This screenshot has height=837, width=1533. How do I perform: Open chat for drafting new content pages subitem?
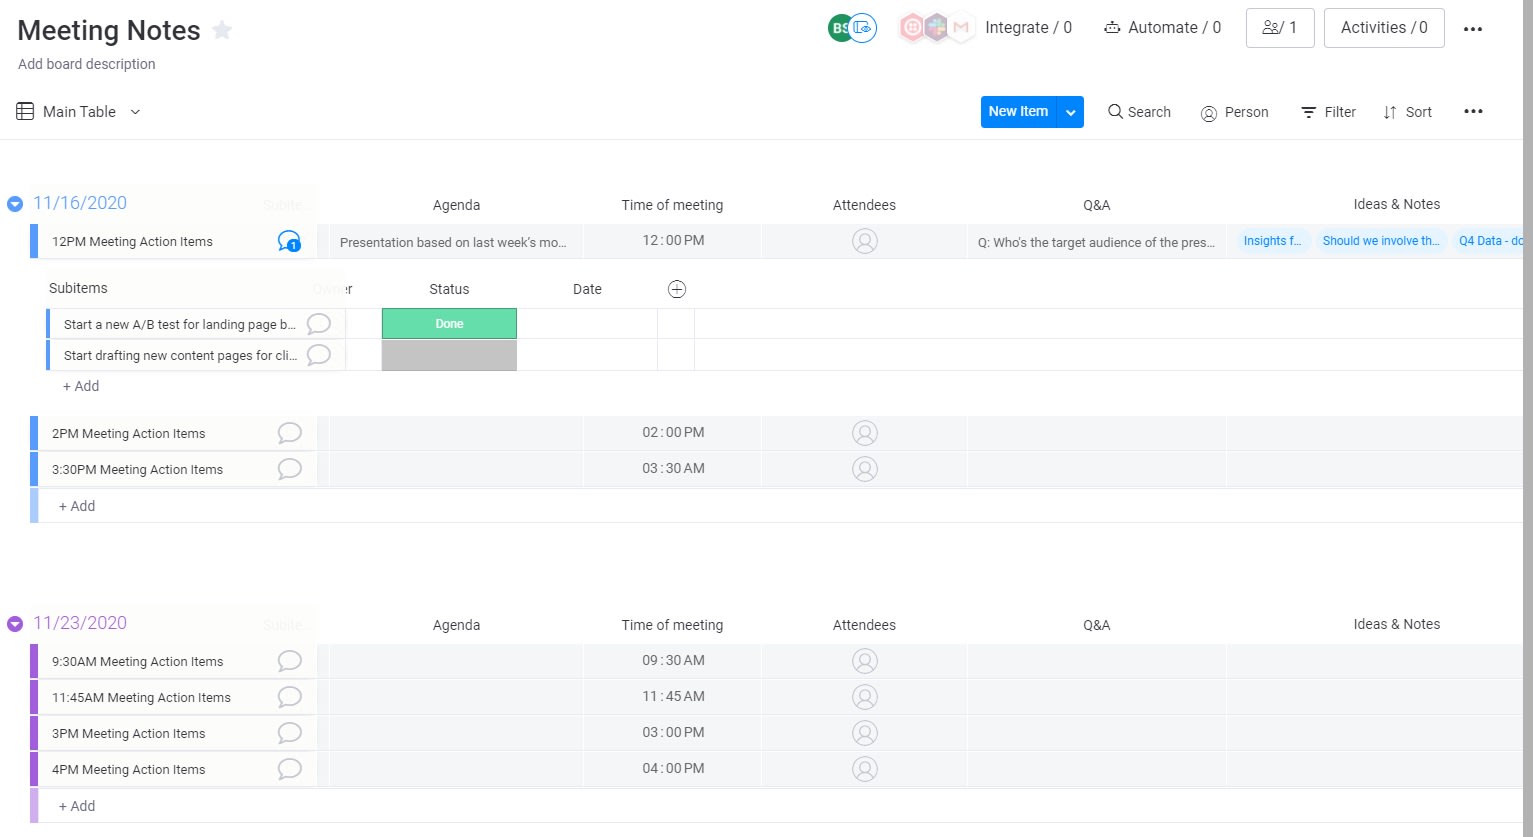click(x=318, y=355)
